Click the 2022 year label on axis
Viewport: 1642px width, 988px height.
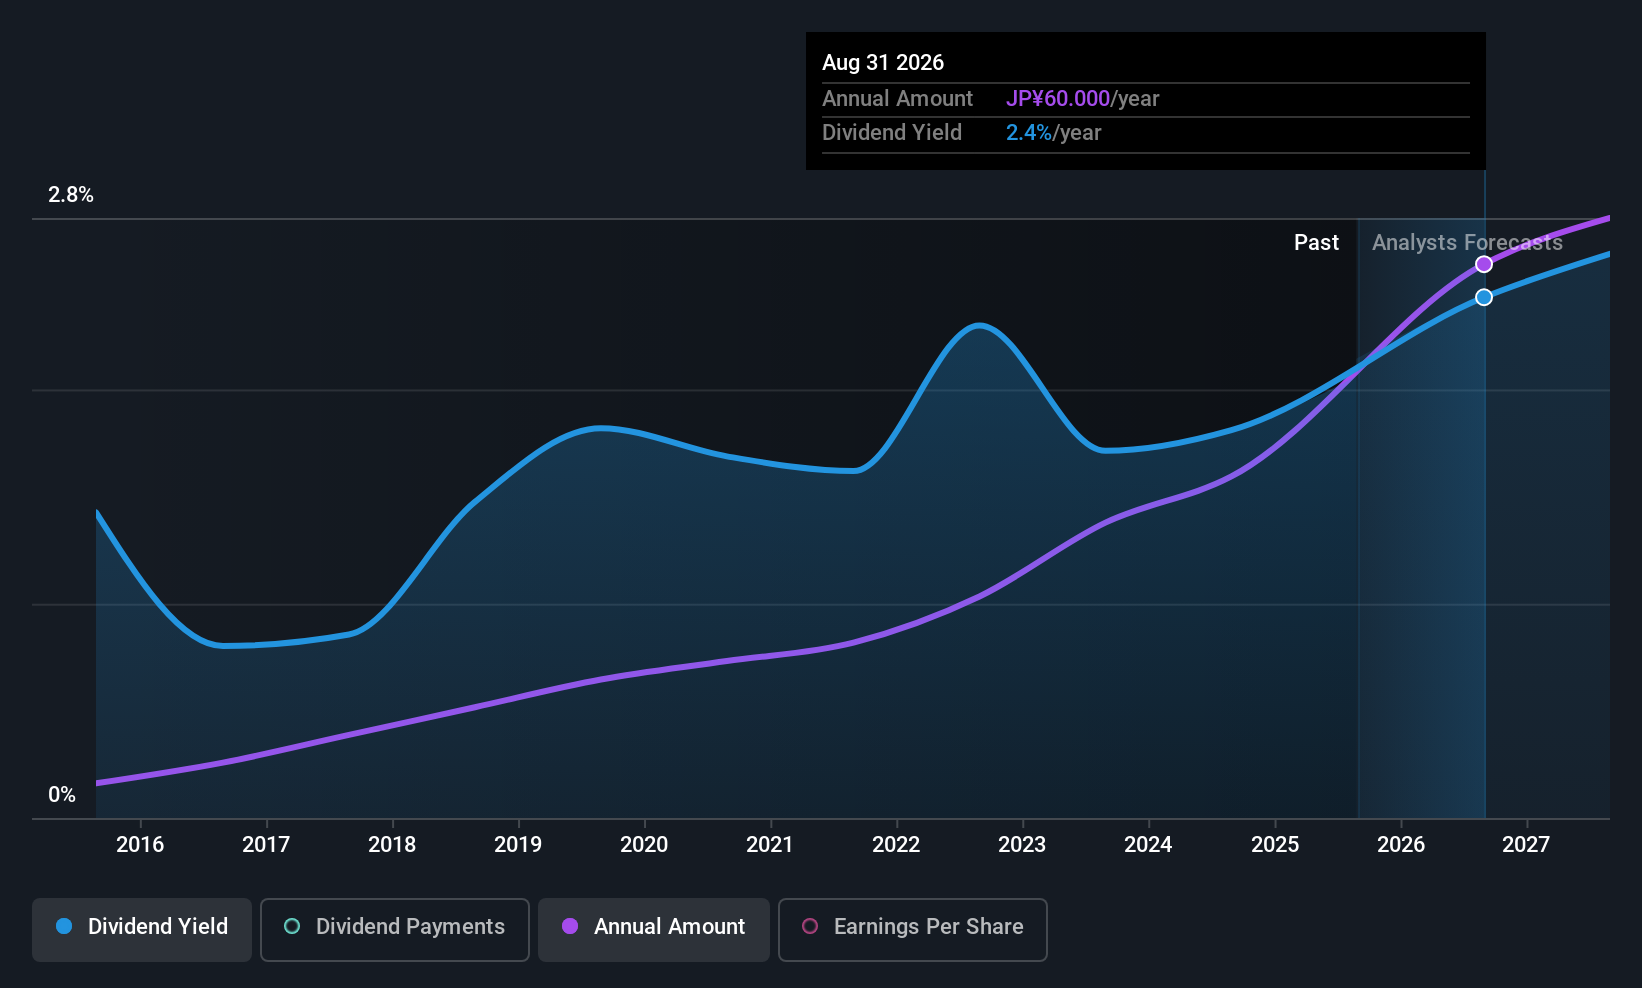click(x=896, y=845)
